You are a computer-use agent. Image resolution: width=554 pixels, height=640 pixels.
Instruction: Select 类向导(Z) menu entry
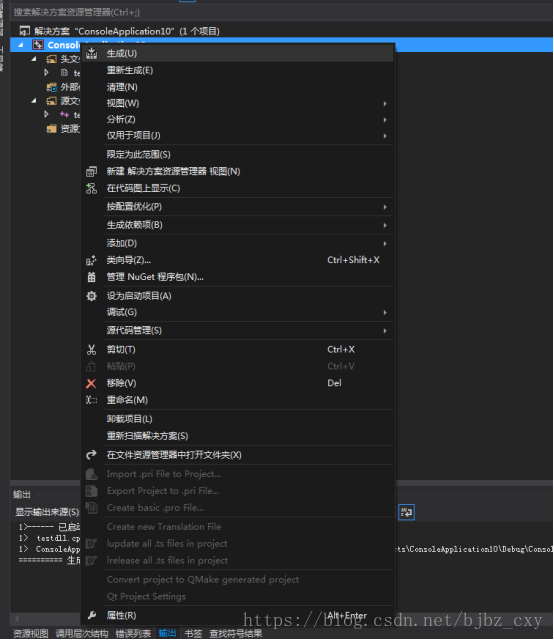[x=237, y=260]
